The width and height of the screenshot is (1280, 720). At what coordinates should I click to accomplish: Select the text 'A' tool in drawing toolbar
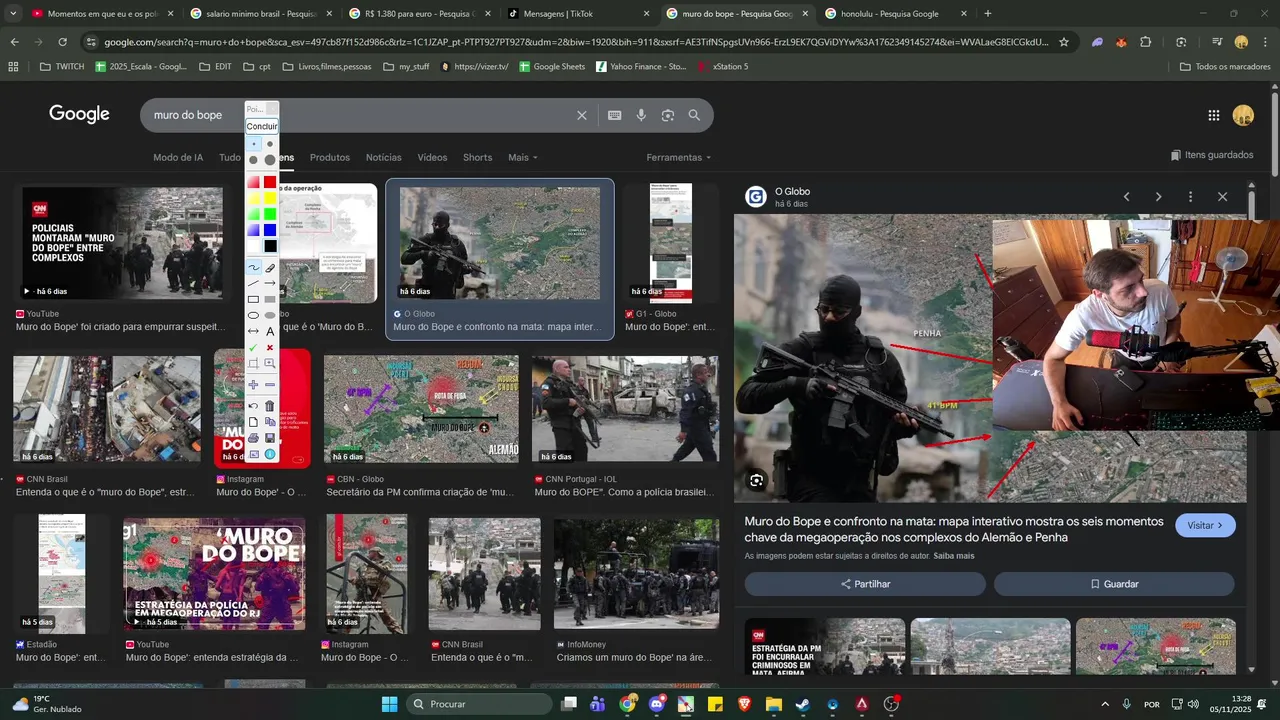tap(270, 331)
